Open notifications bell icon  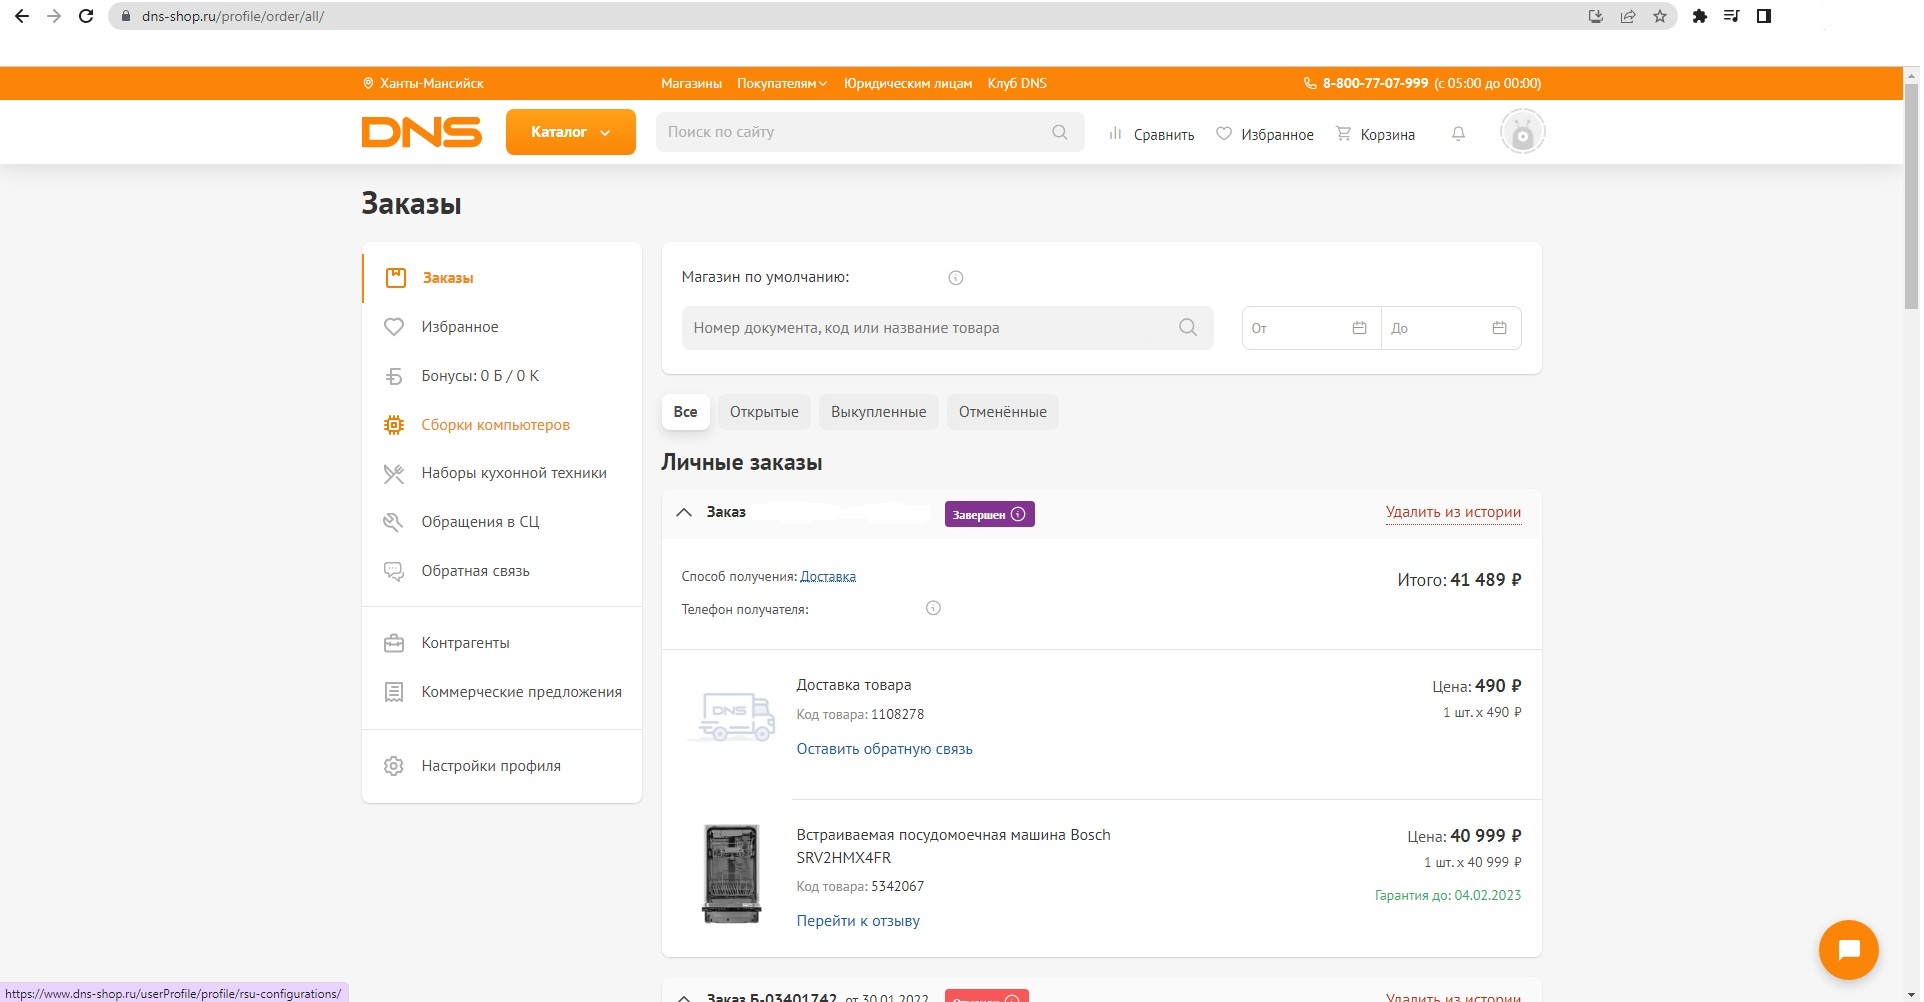[x=1458, y=133]
